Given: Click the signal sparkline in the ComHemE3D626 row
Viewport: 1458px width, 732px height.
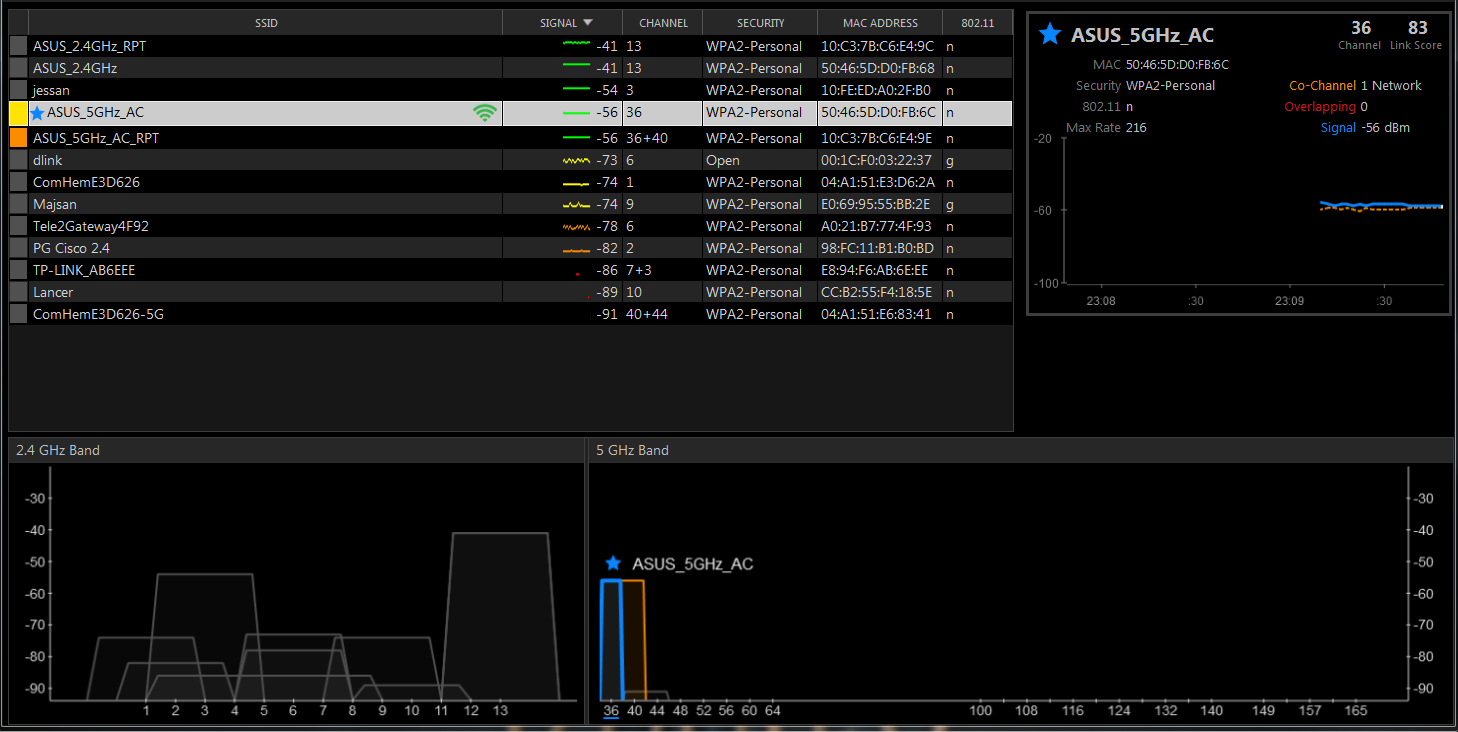Looking at the screenshot, I should [577, 184].
